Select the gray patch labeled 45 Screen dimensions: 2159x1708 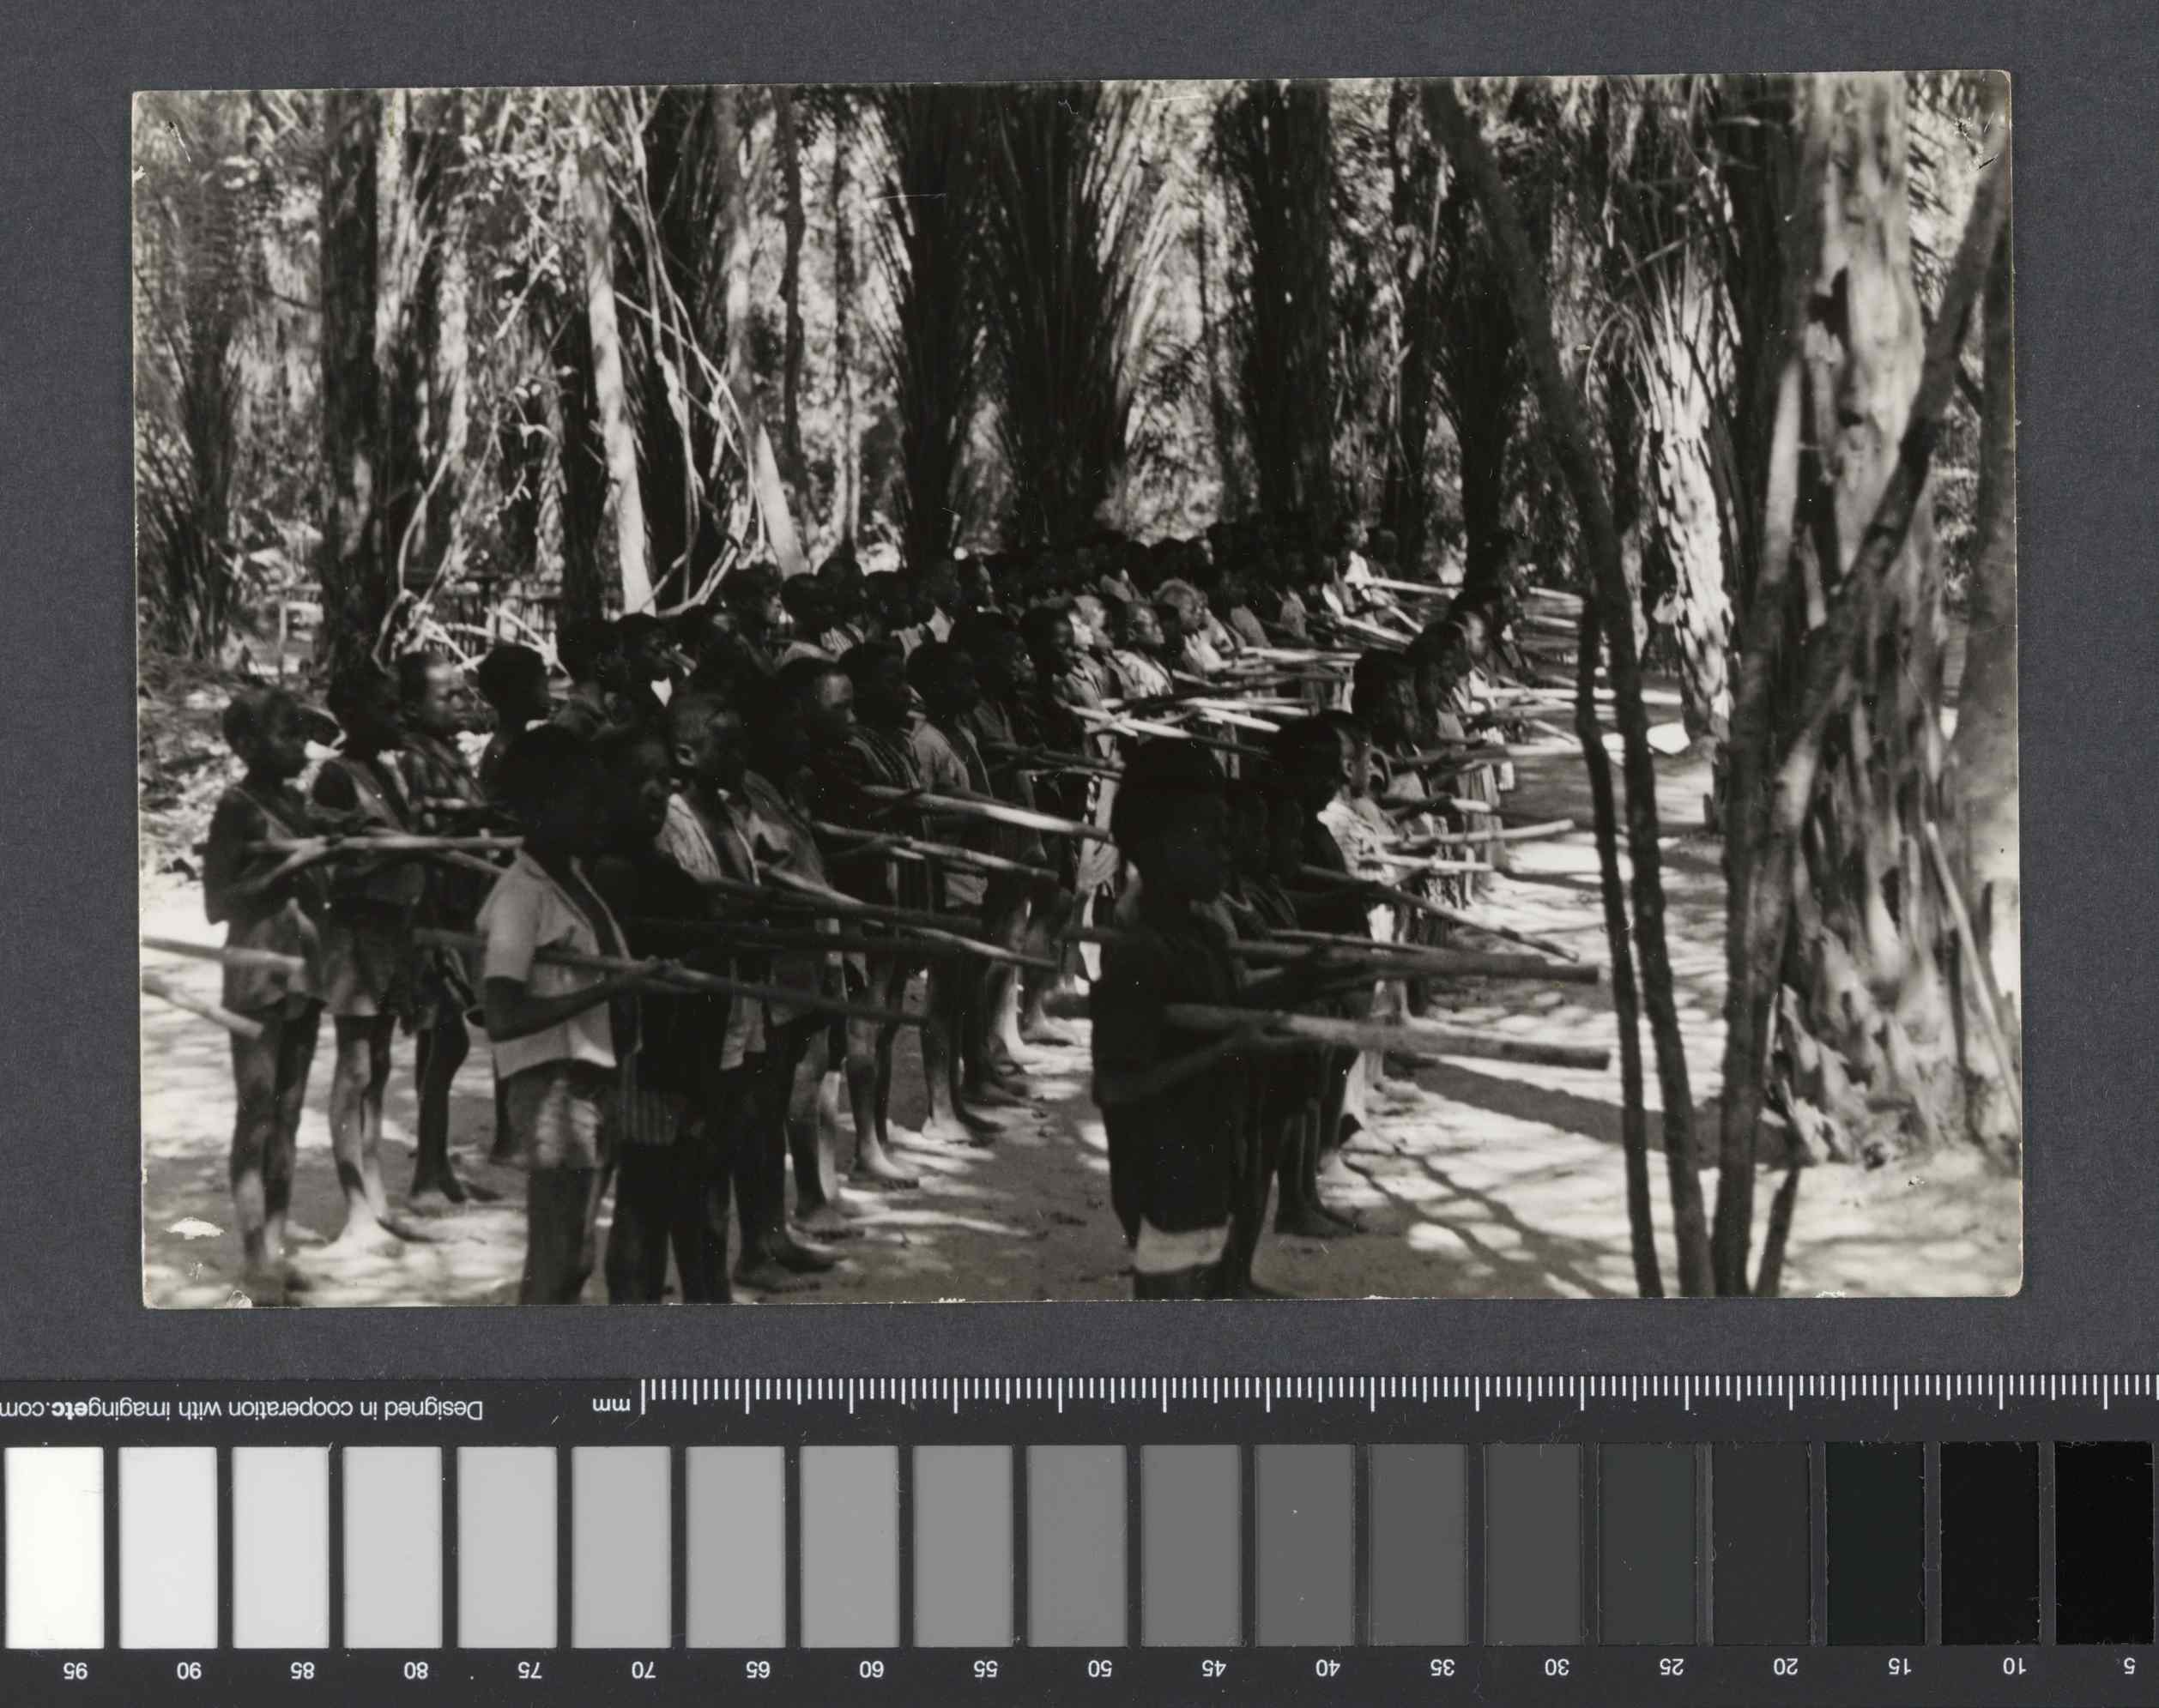click(x=1191, y=1548)
